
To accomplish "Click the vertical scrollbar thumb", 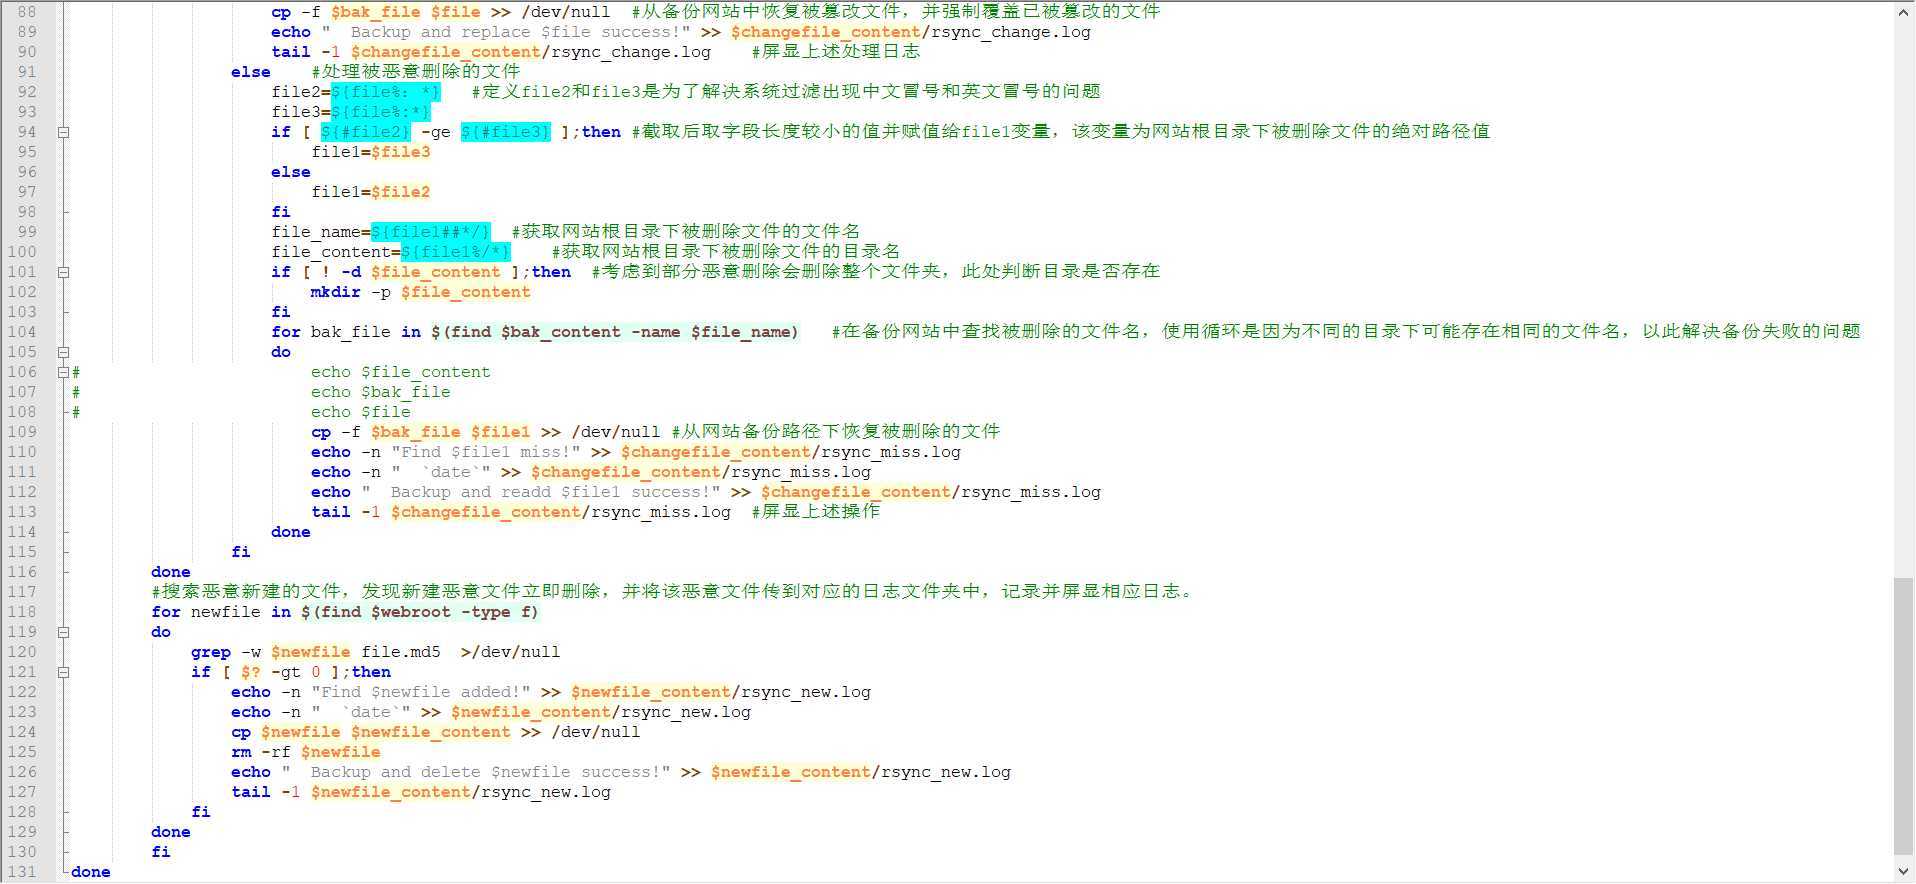I will point(1904,715).
